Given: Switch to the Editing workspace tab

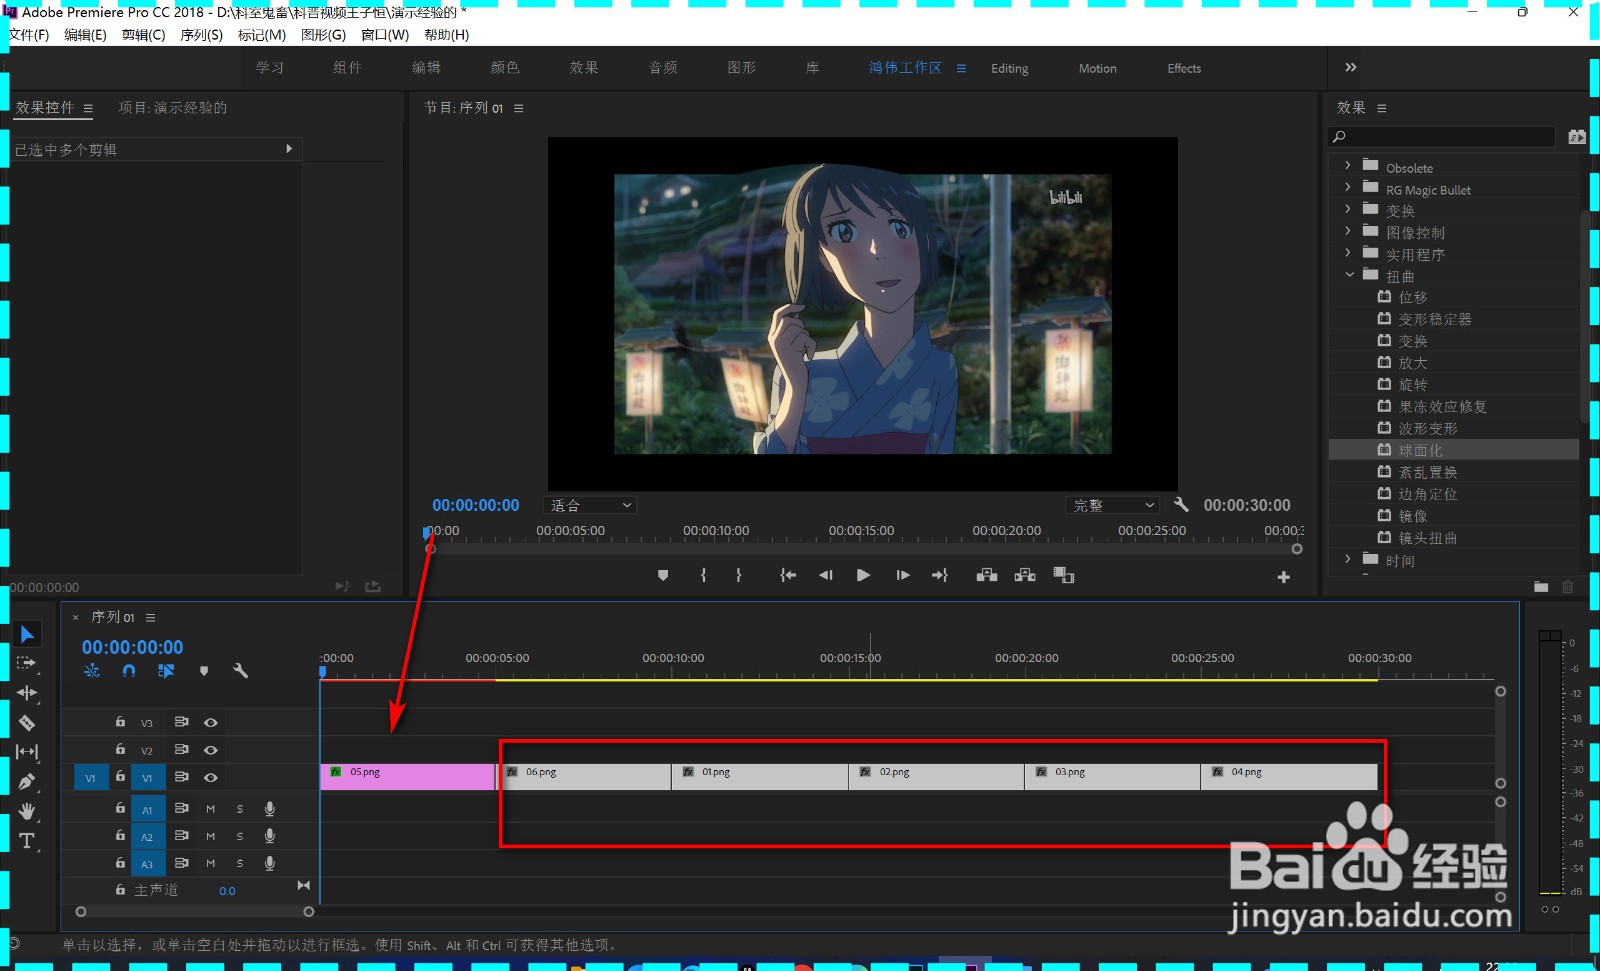Looking at the screenshot, I should pos(1009,68).
